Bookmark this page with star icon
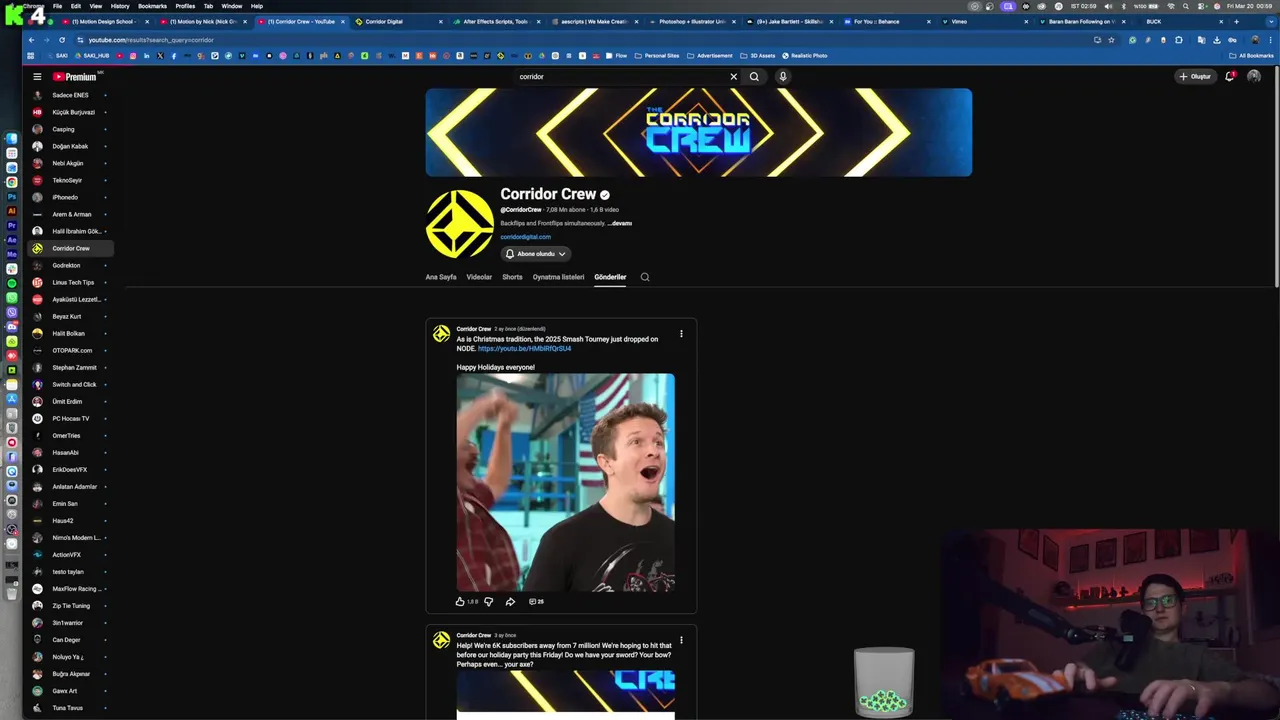1280x720 pixels. click(1111, 40)
